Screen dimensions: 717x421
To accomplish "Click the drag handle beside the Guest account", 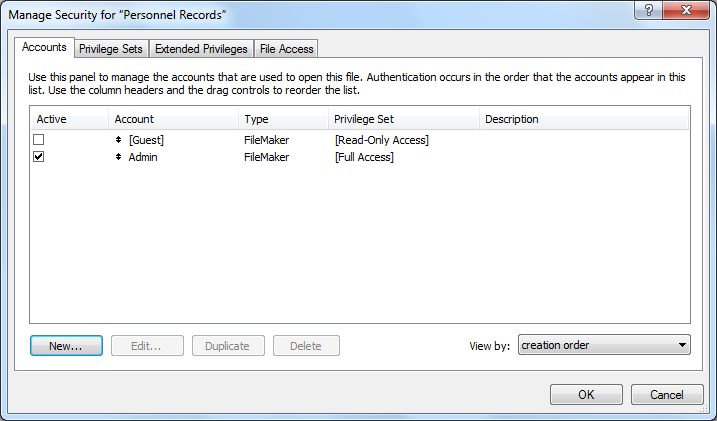I will tap(119, 140).
